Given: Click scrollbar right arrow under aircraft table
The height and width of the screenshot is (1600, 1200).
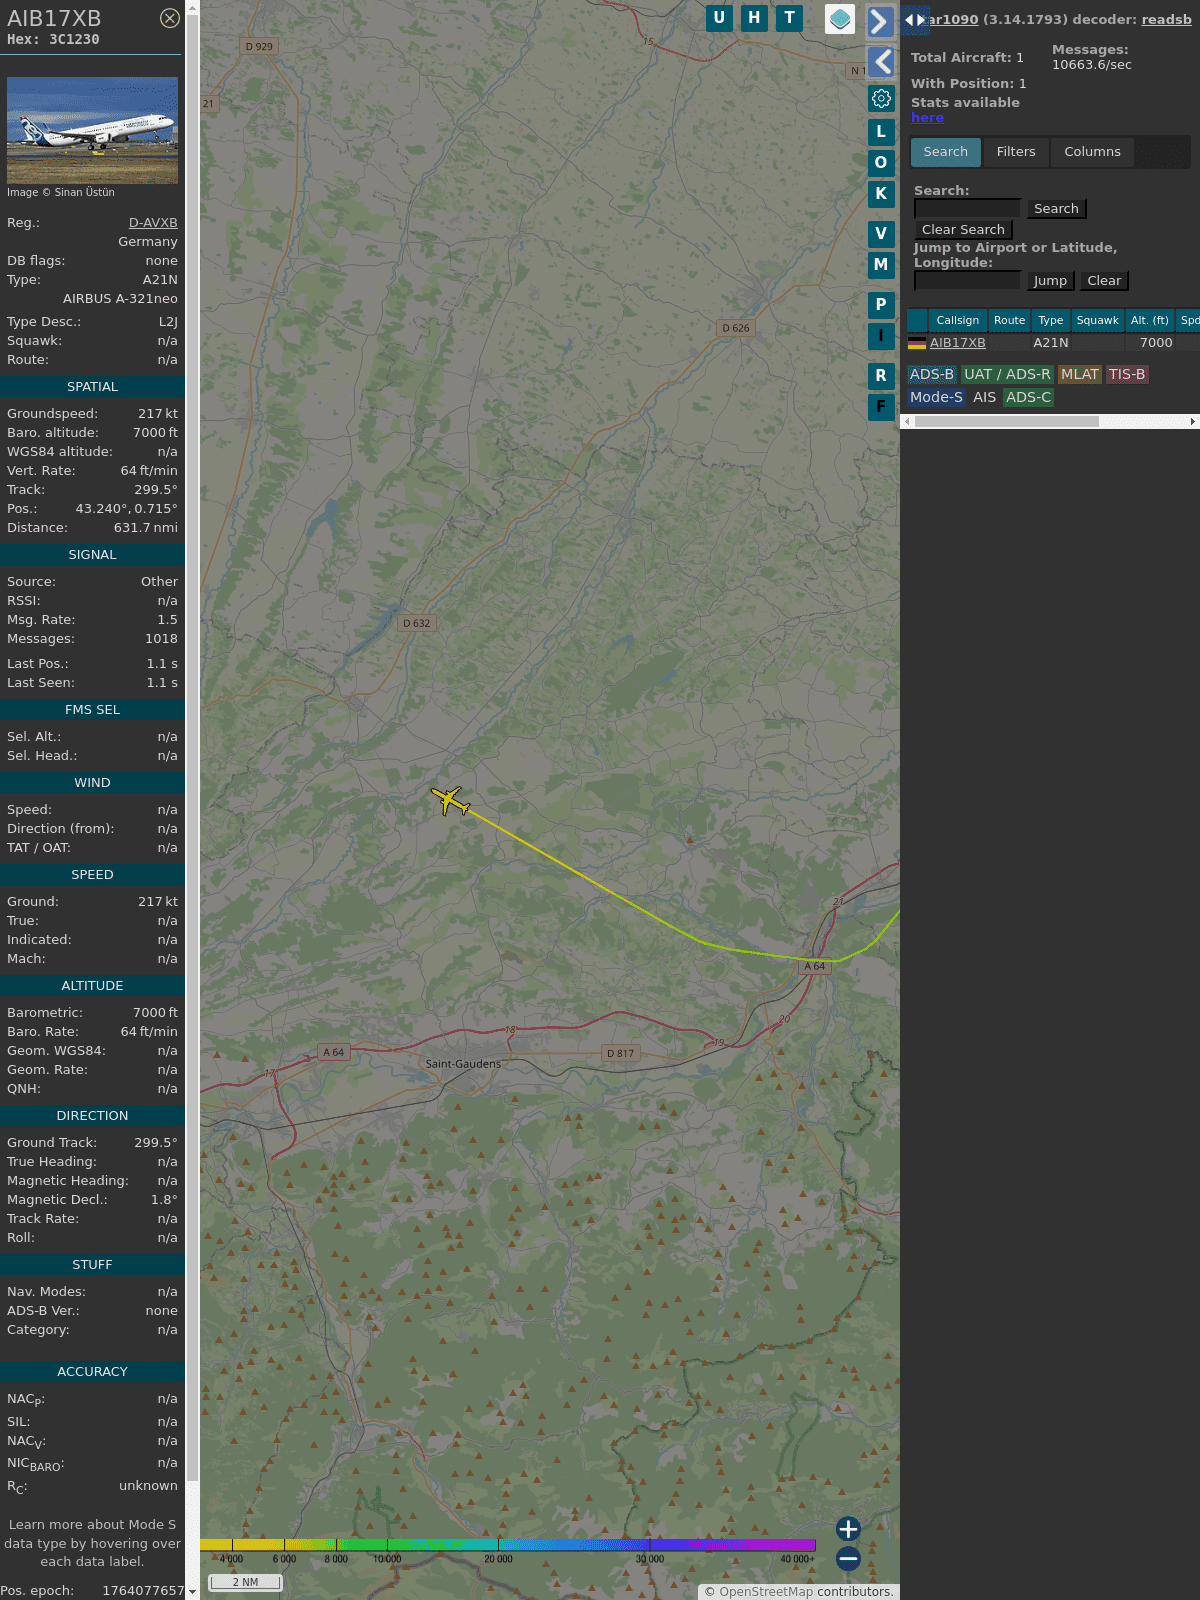Looking at the screenshot, I should click(1193, 421).
